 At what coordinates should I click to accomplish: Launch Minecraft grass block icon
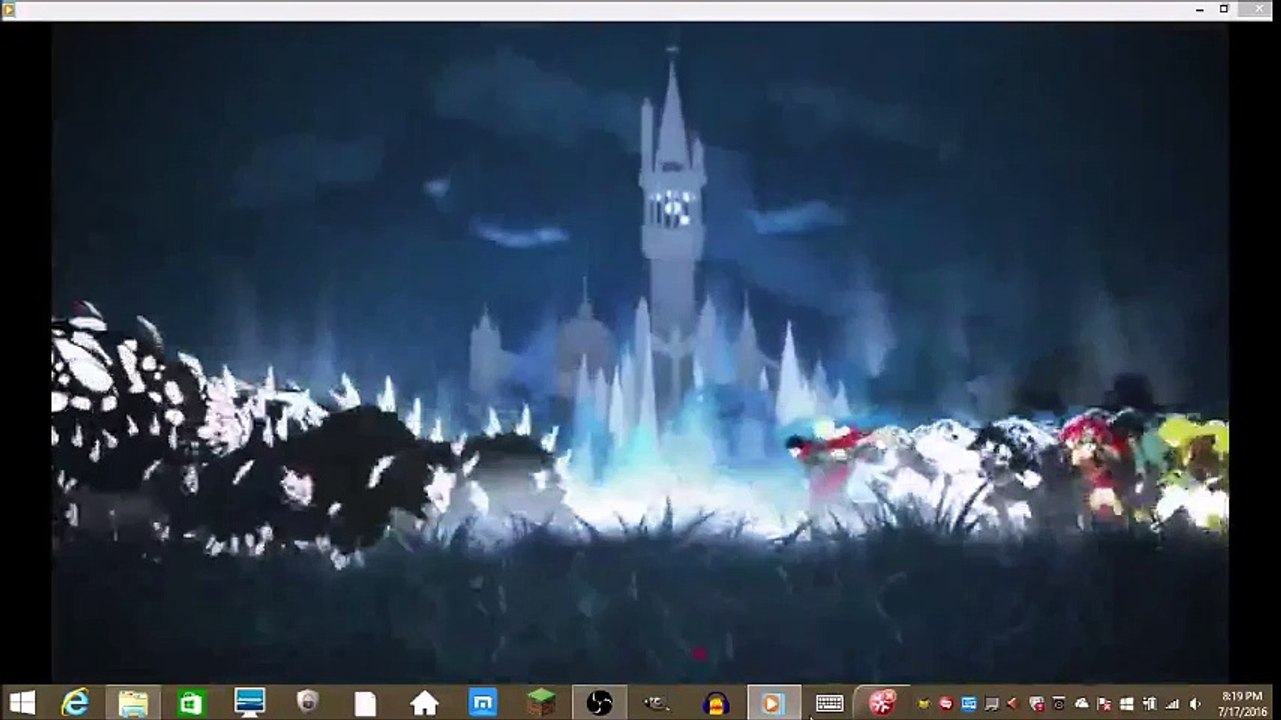[541, 703]
